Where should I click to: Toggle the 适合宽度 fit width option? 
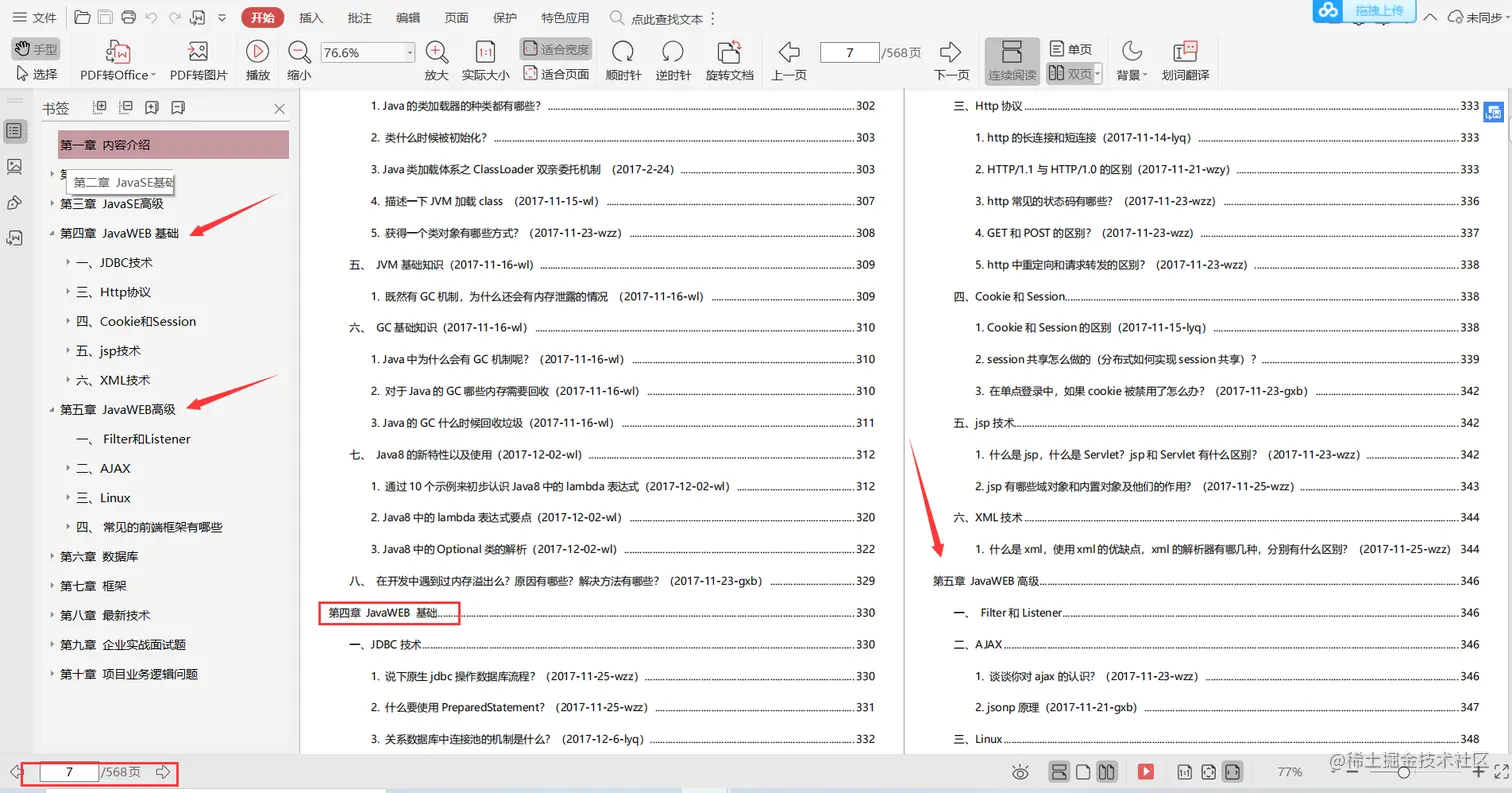[556, 49]
